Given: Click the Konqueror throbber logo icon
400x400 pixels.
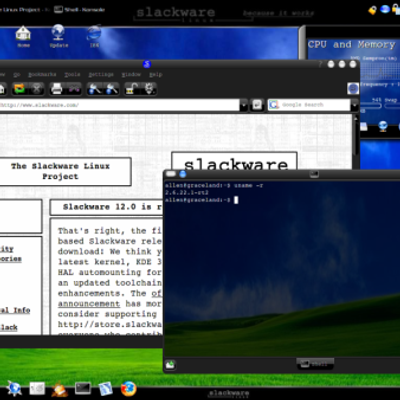Looking at the screenshot, I should point(353,89).
